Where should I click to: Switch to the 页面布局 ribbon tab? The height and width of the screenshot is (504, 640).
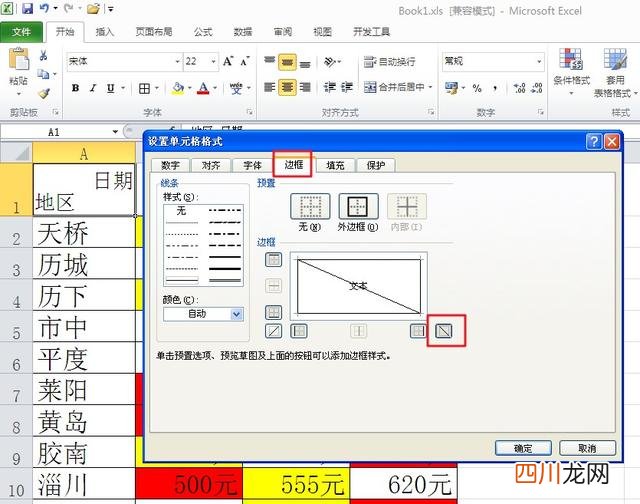[x=153, y=31]
